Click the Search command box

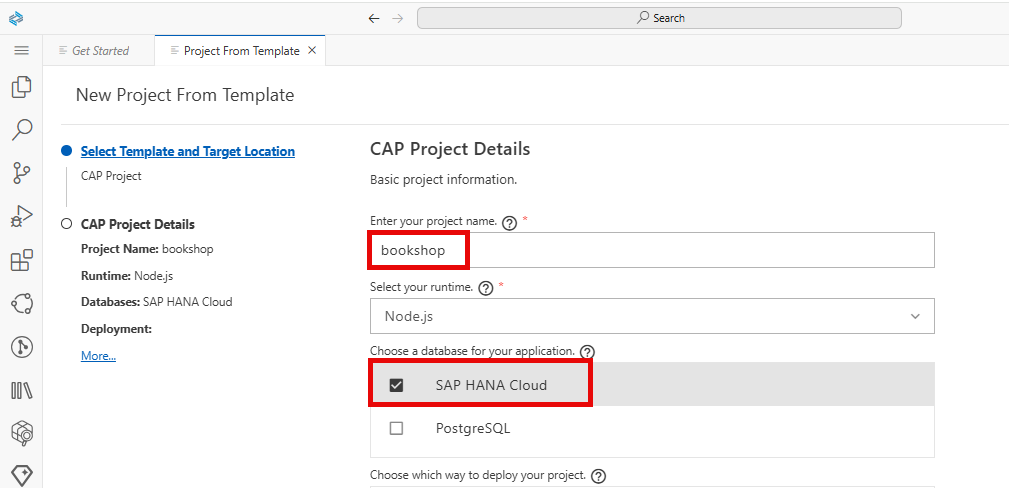point(659,18)
